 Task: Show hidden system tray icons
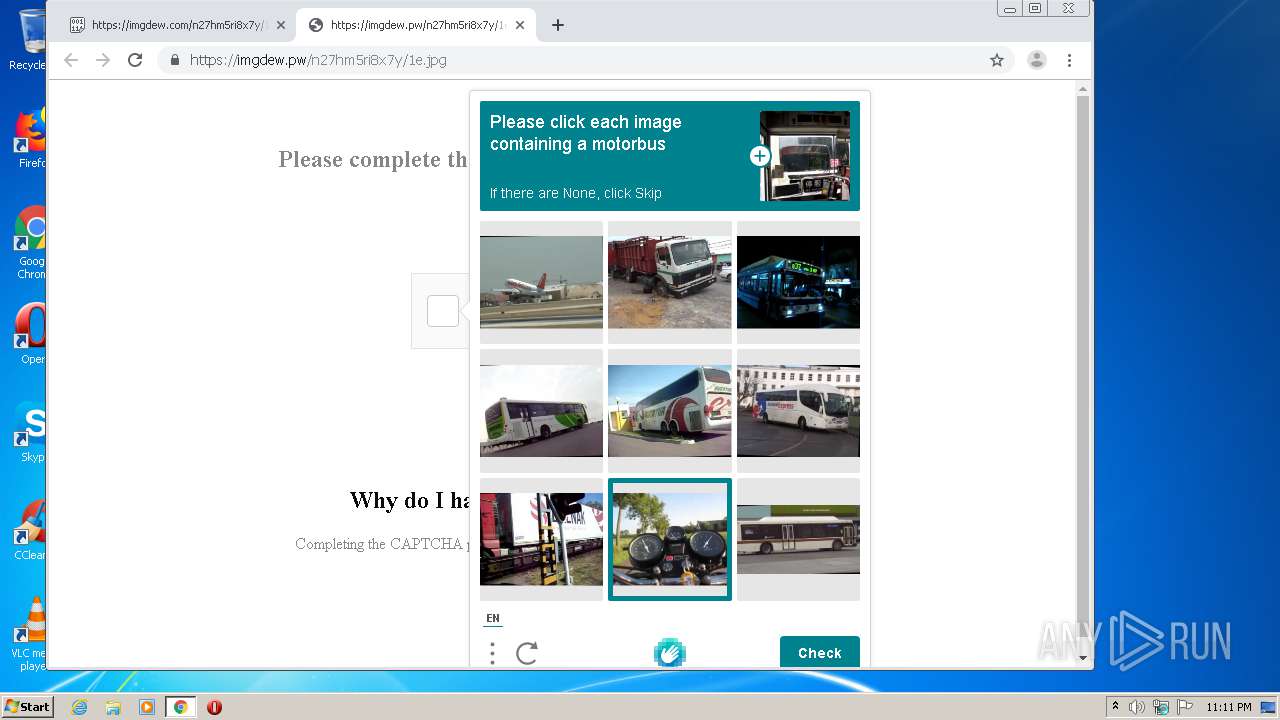click(x=1115, y=707)
